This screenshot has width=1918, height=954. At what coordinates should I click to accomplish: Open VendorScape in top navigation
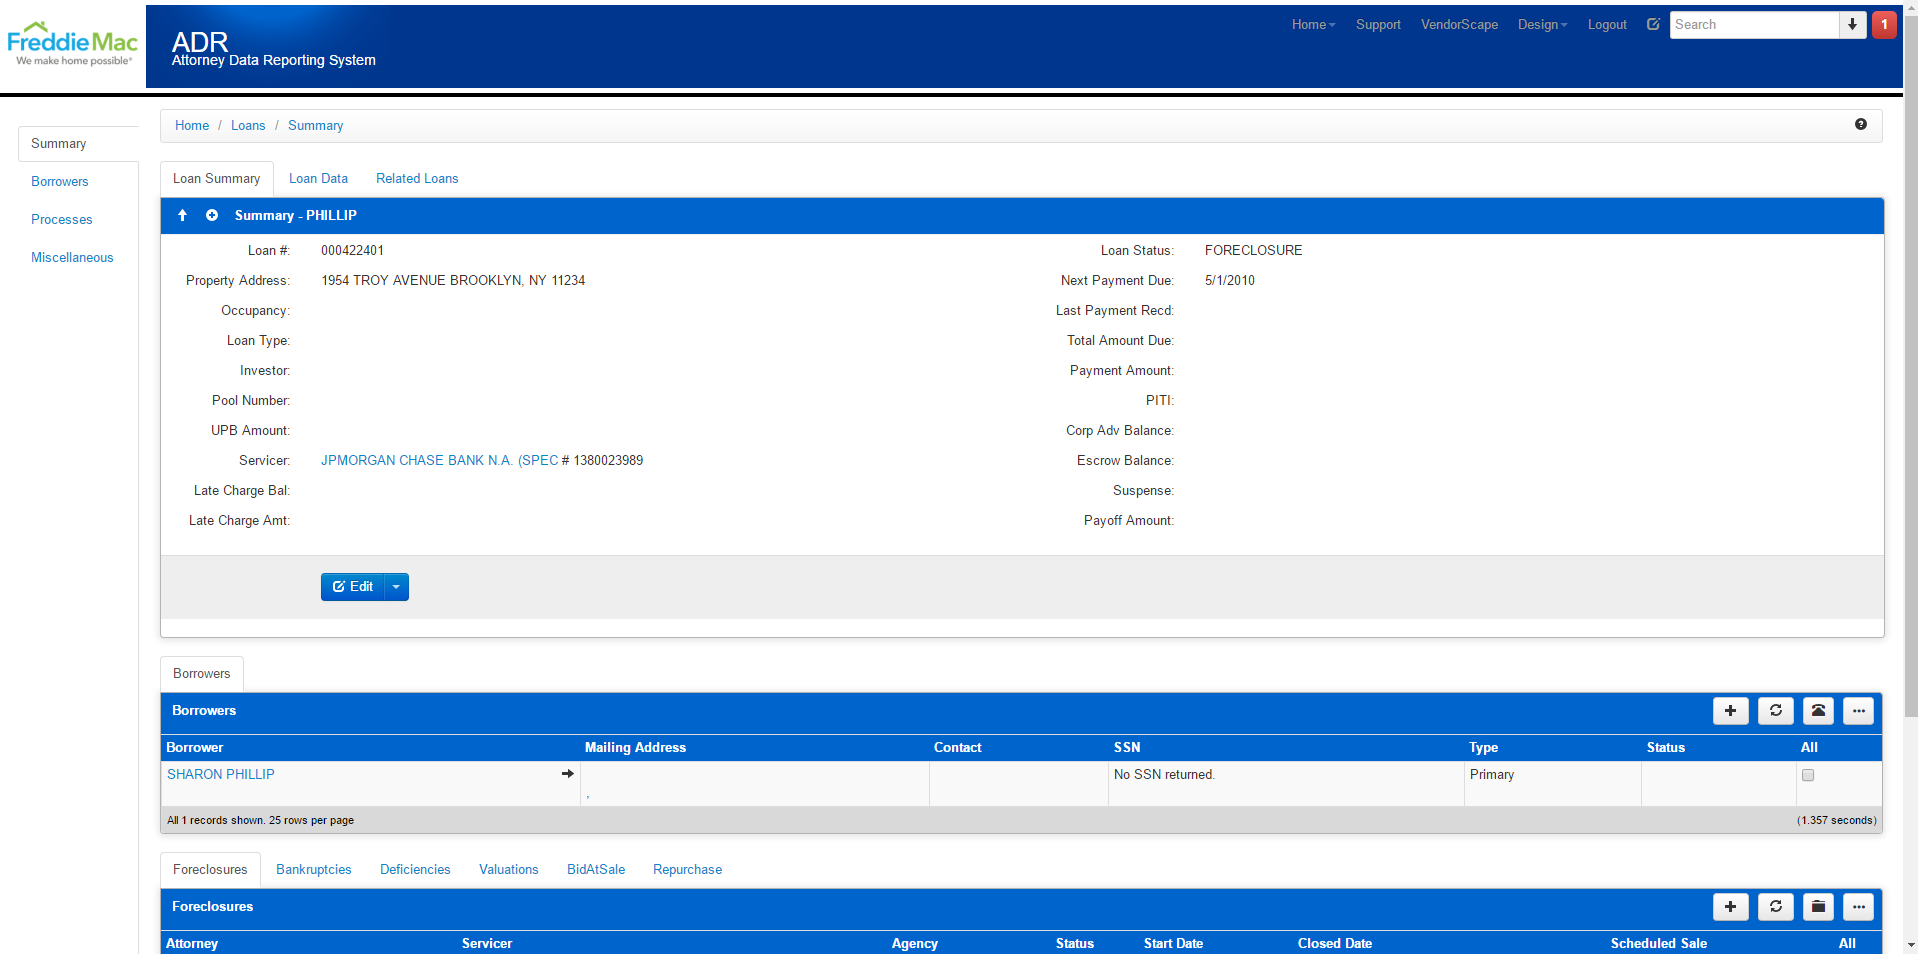pos(1459,25)
